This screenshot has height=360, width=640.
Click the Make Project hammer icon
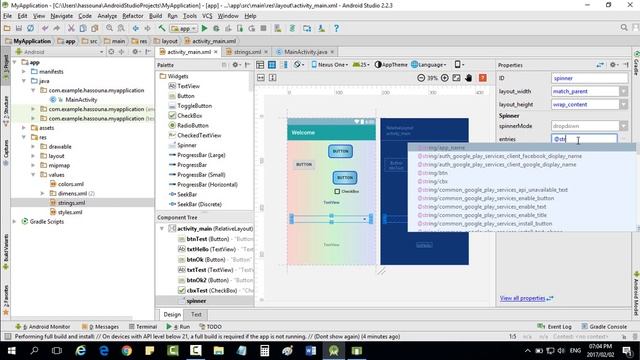click(x=162, y=28)
